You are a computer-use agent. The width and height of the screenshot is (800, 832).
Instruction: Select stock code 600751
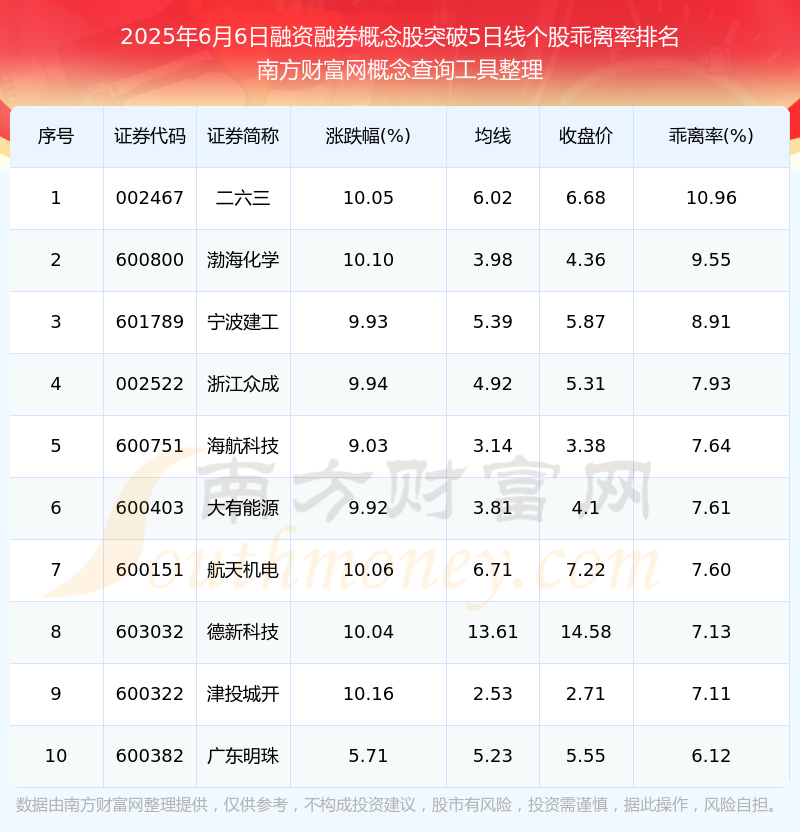[150, 446]
